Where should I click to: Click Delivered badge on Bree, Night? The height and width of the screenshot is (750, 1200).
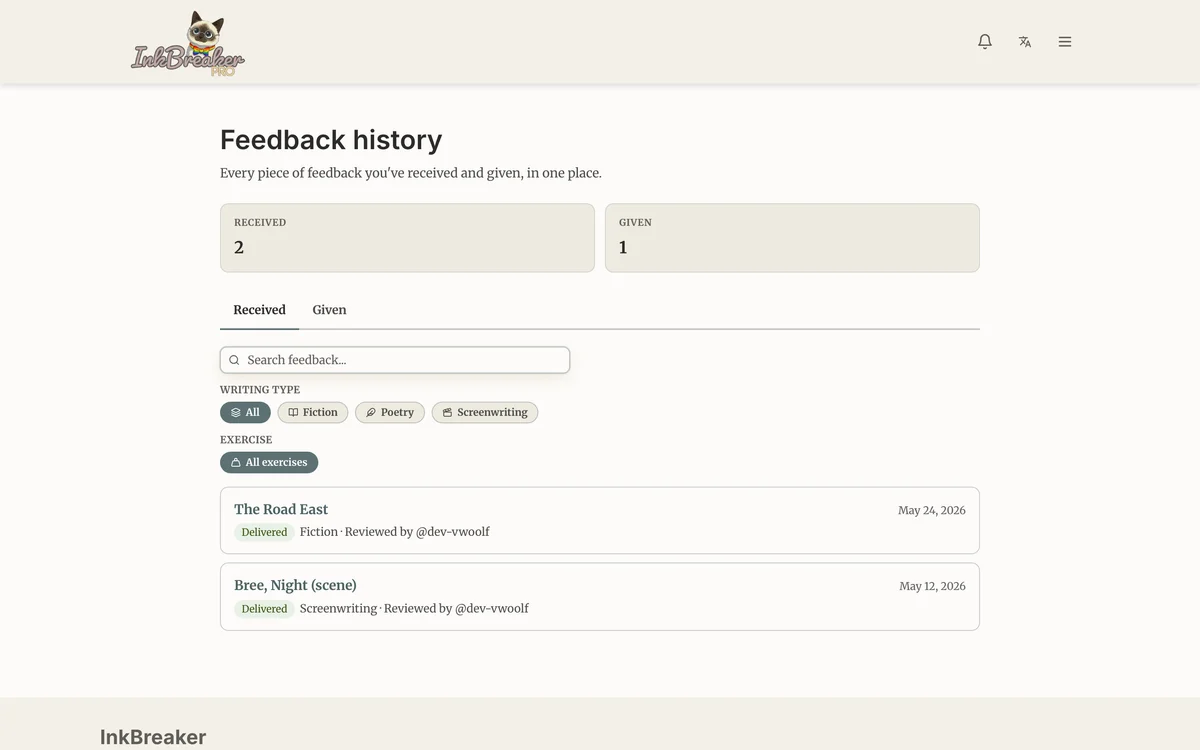tap(264, 609)
